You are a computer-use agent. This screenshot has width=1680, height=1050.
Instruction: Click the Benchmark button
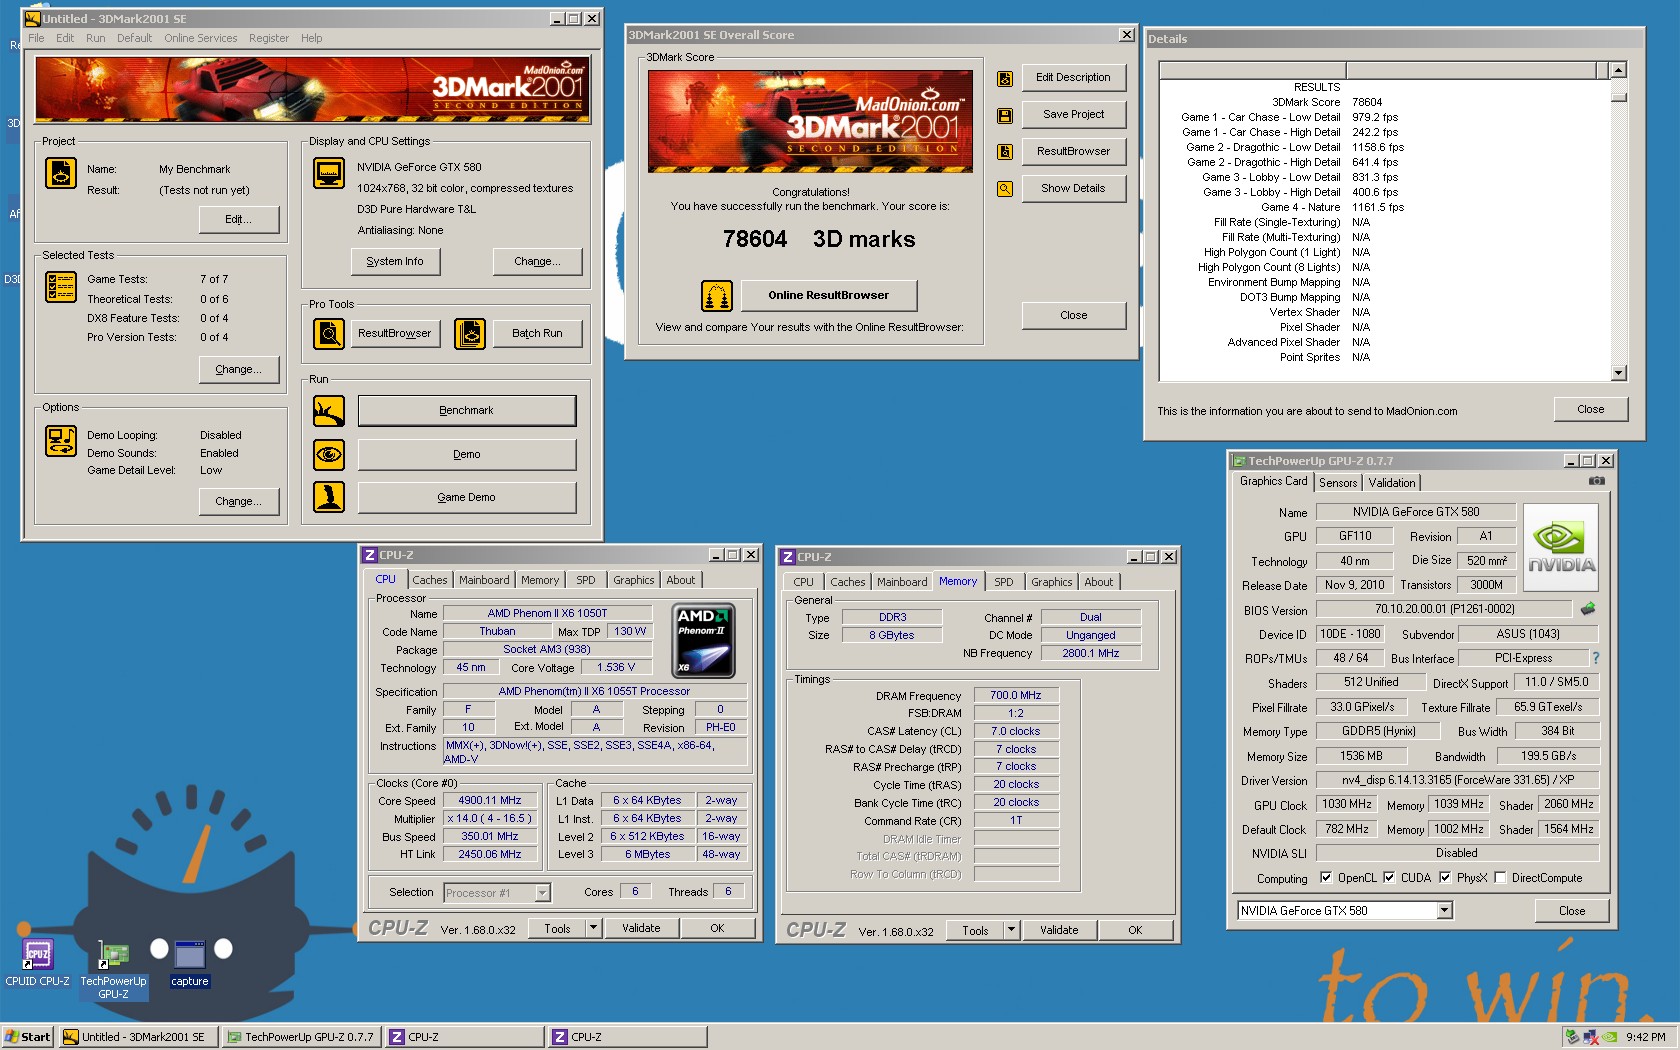coord(467,411)
